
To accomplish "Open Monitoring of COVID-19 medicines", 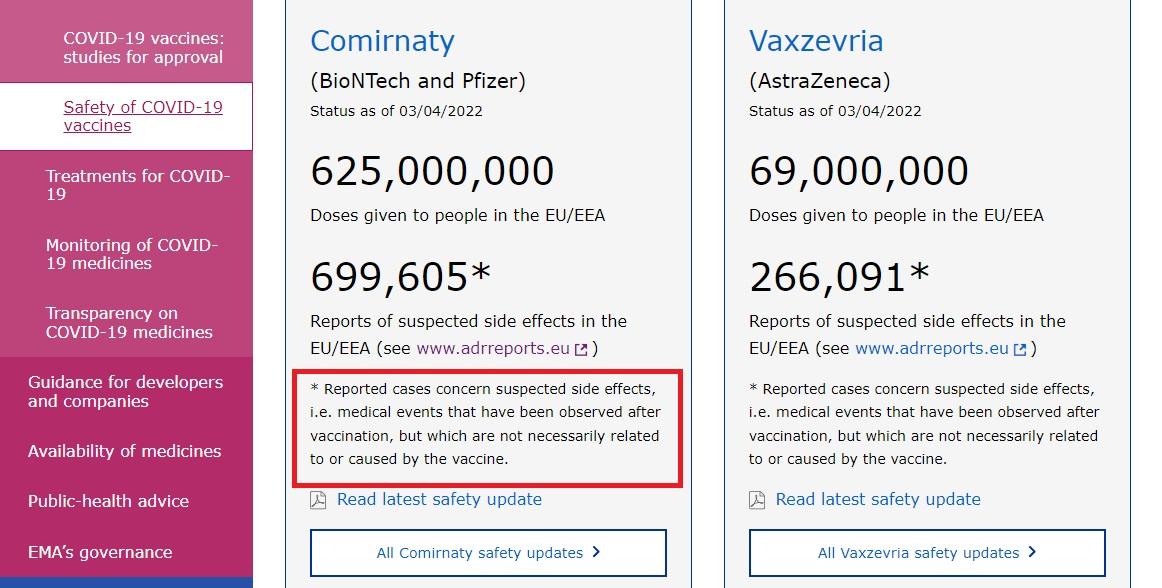I will [131, 254].
